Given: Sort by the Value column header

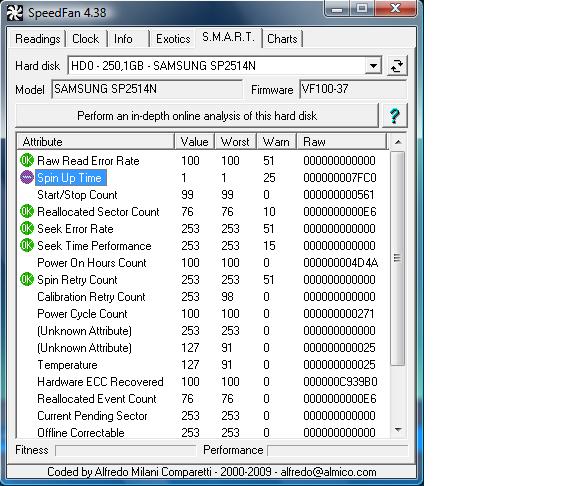Looking at the screenshot, I should [194, 142].
